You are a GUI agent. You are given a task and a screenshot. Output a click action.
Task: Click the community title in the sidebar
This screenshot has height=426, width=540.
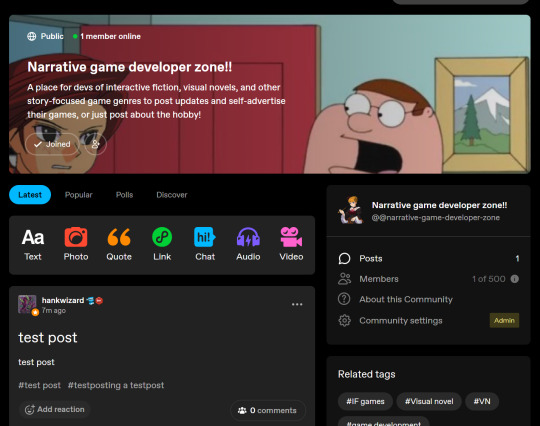(439, 205)
